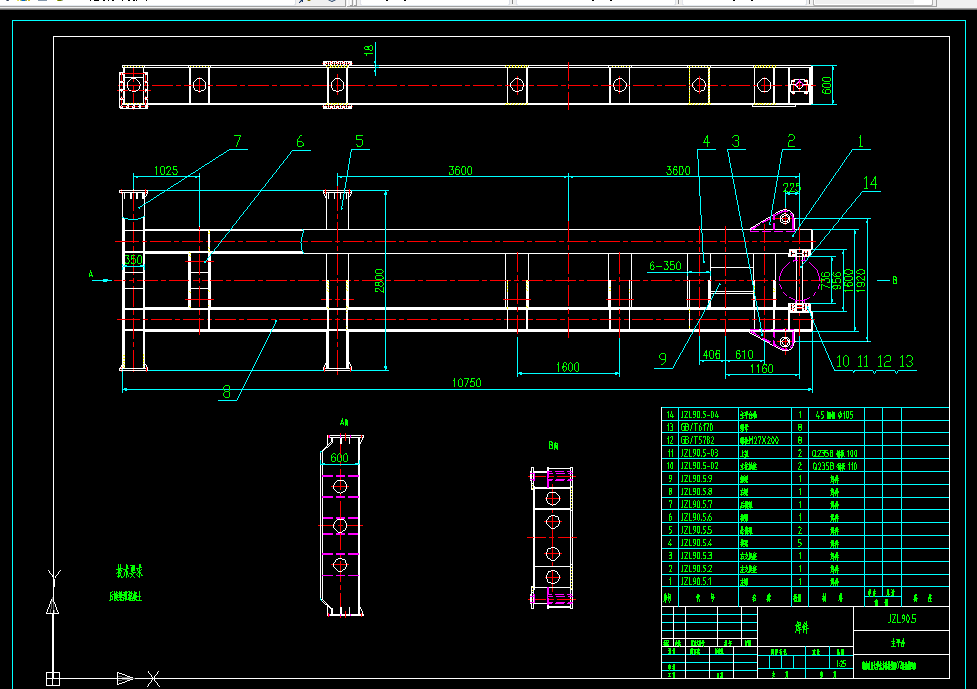Click the UCS origin icon in the drawing
This screenshot has height=689, width=977.
pyautogui.click(x=53, y=678)
